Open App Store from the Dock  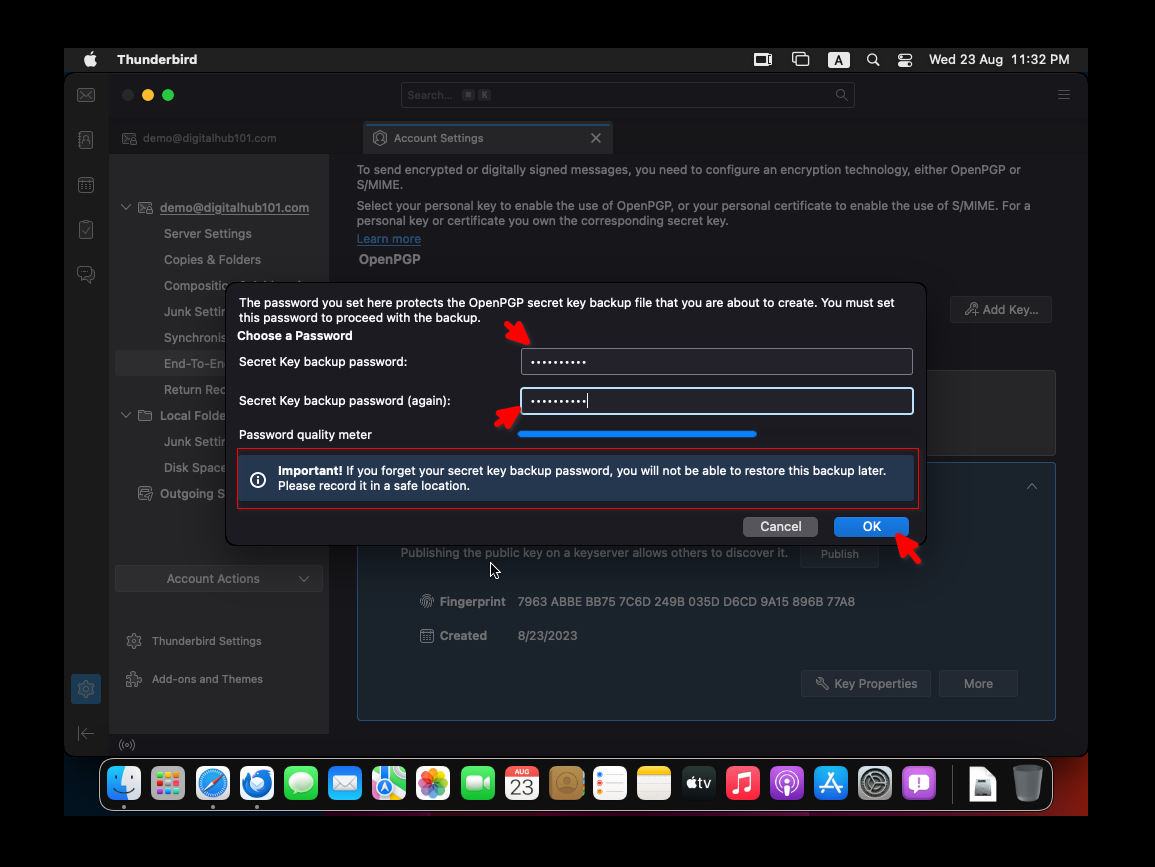(x=831, y=783)
